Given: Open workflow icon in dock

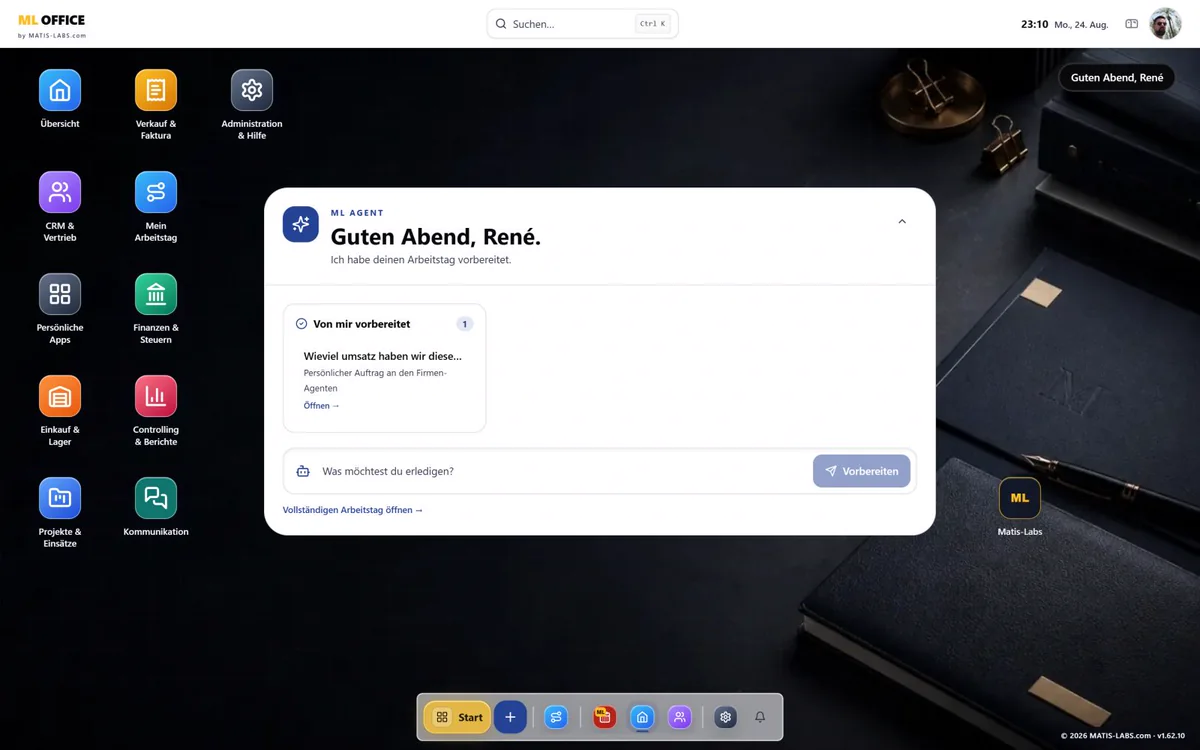Looking at the screenshot, I should click(556, 717).
